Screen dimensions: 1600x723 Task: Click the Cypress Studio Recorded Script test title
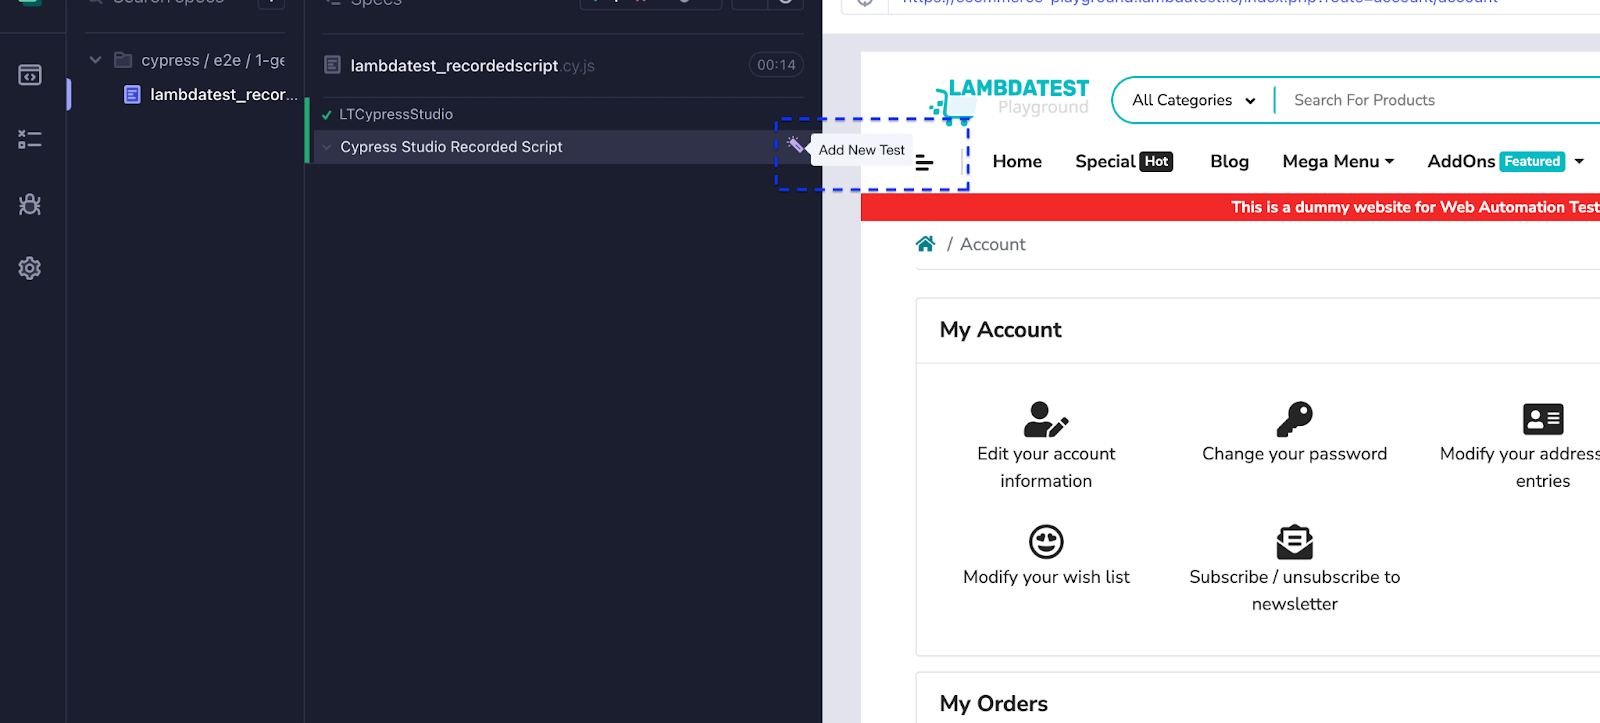pos(451,147)
